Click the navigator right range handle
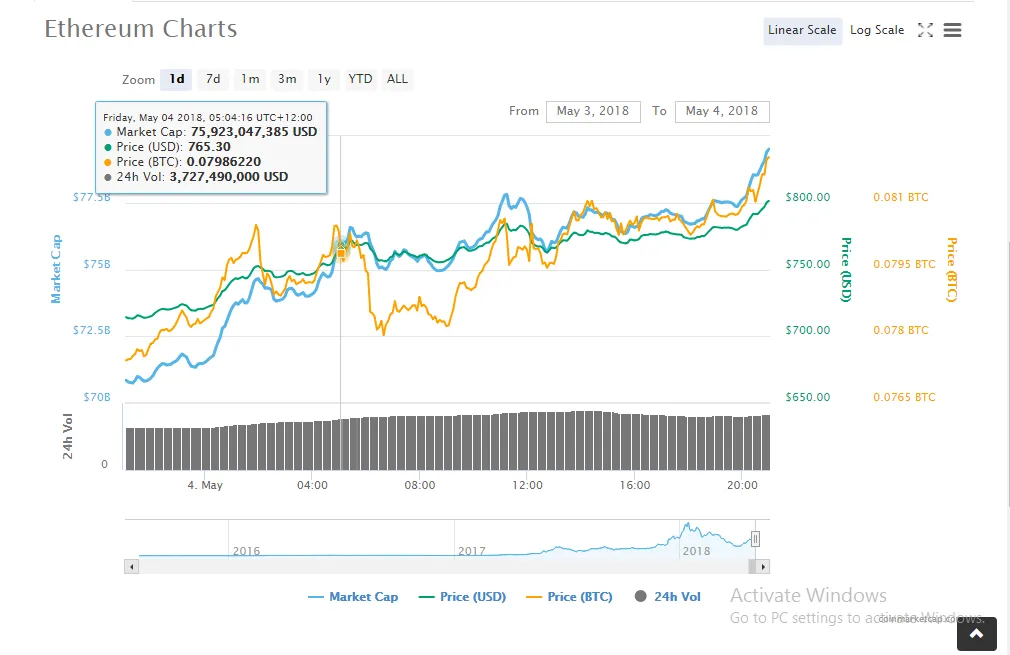 click(x=755, y=539)
